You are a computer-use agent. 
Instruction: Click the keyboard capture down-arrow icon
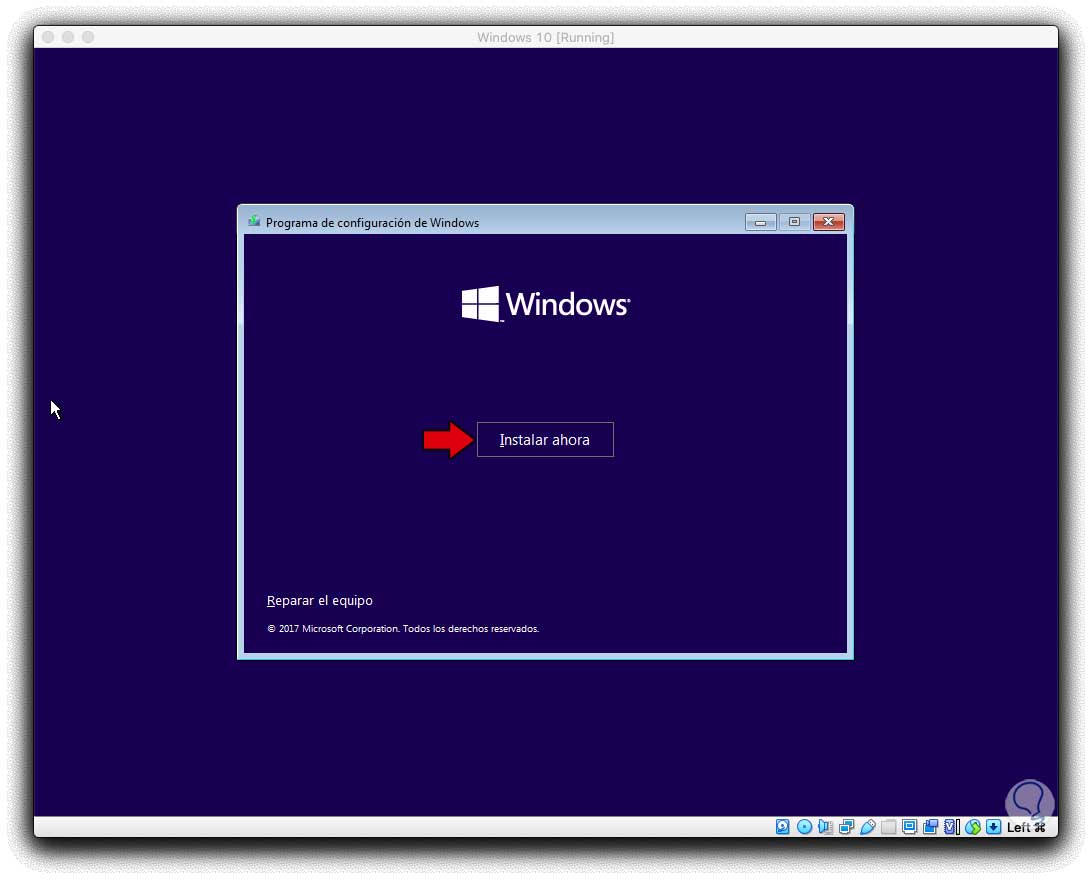pyautogui.click(x=993, y=827)
